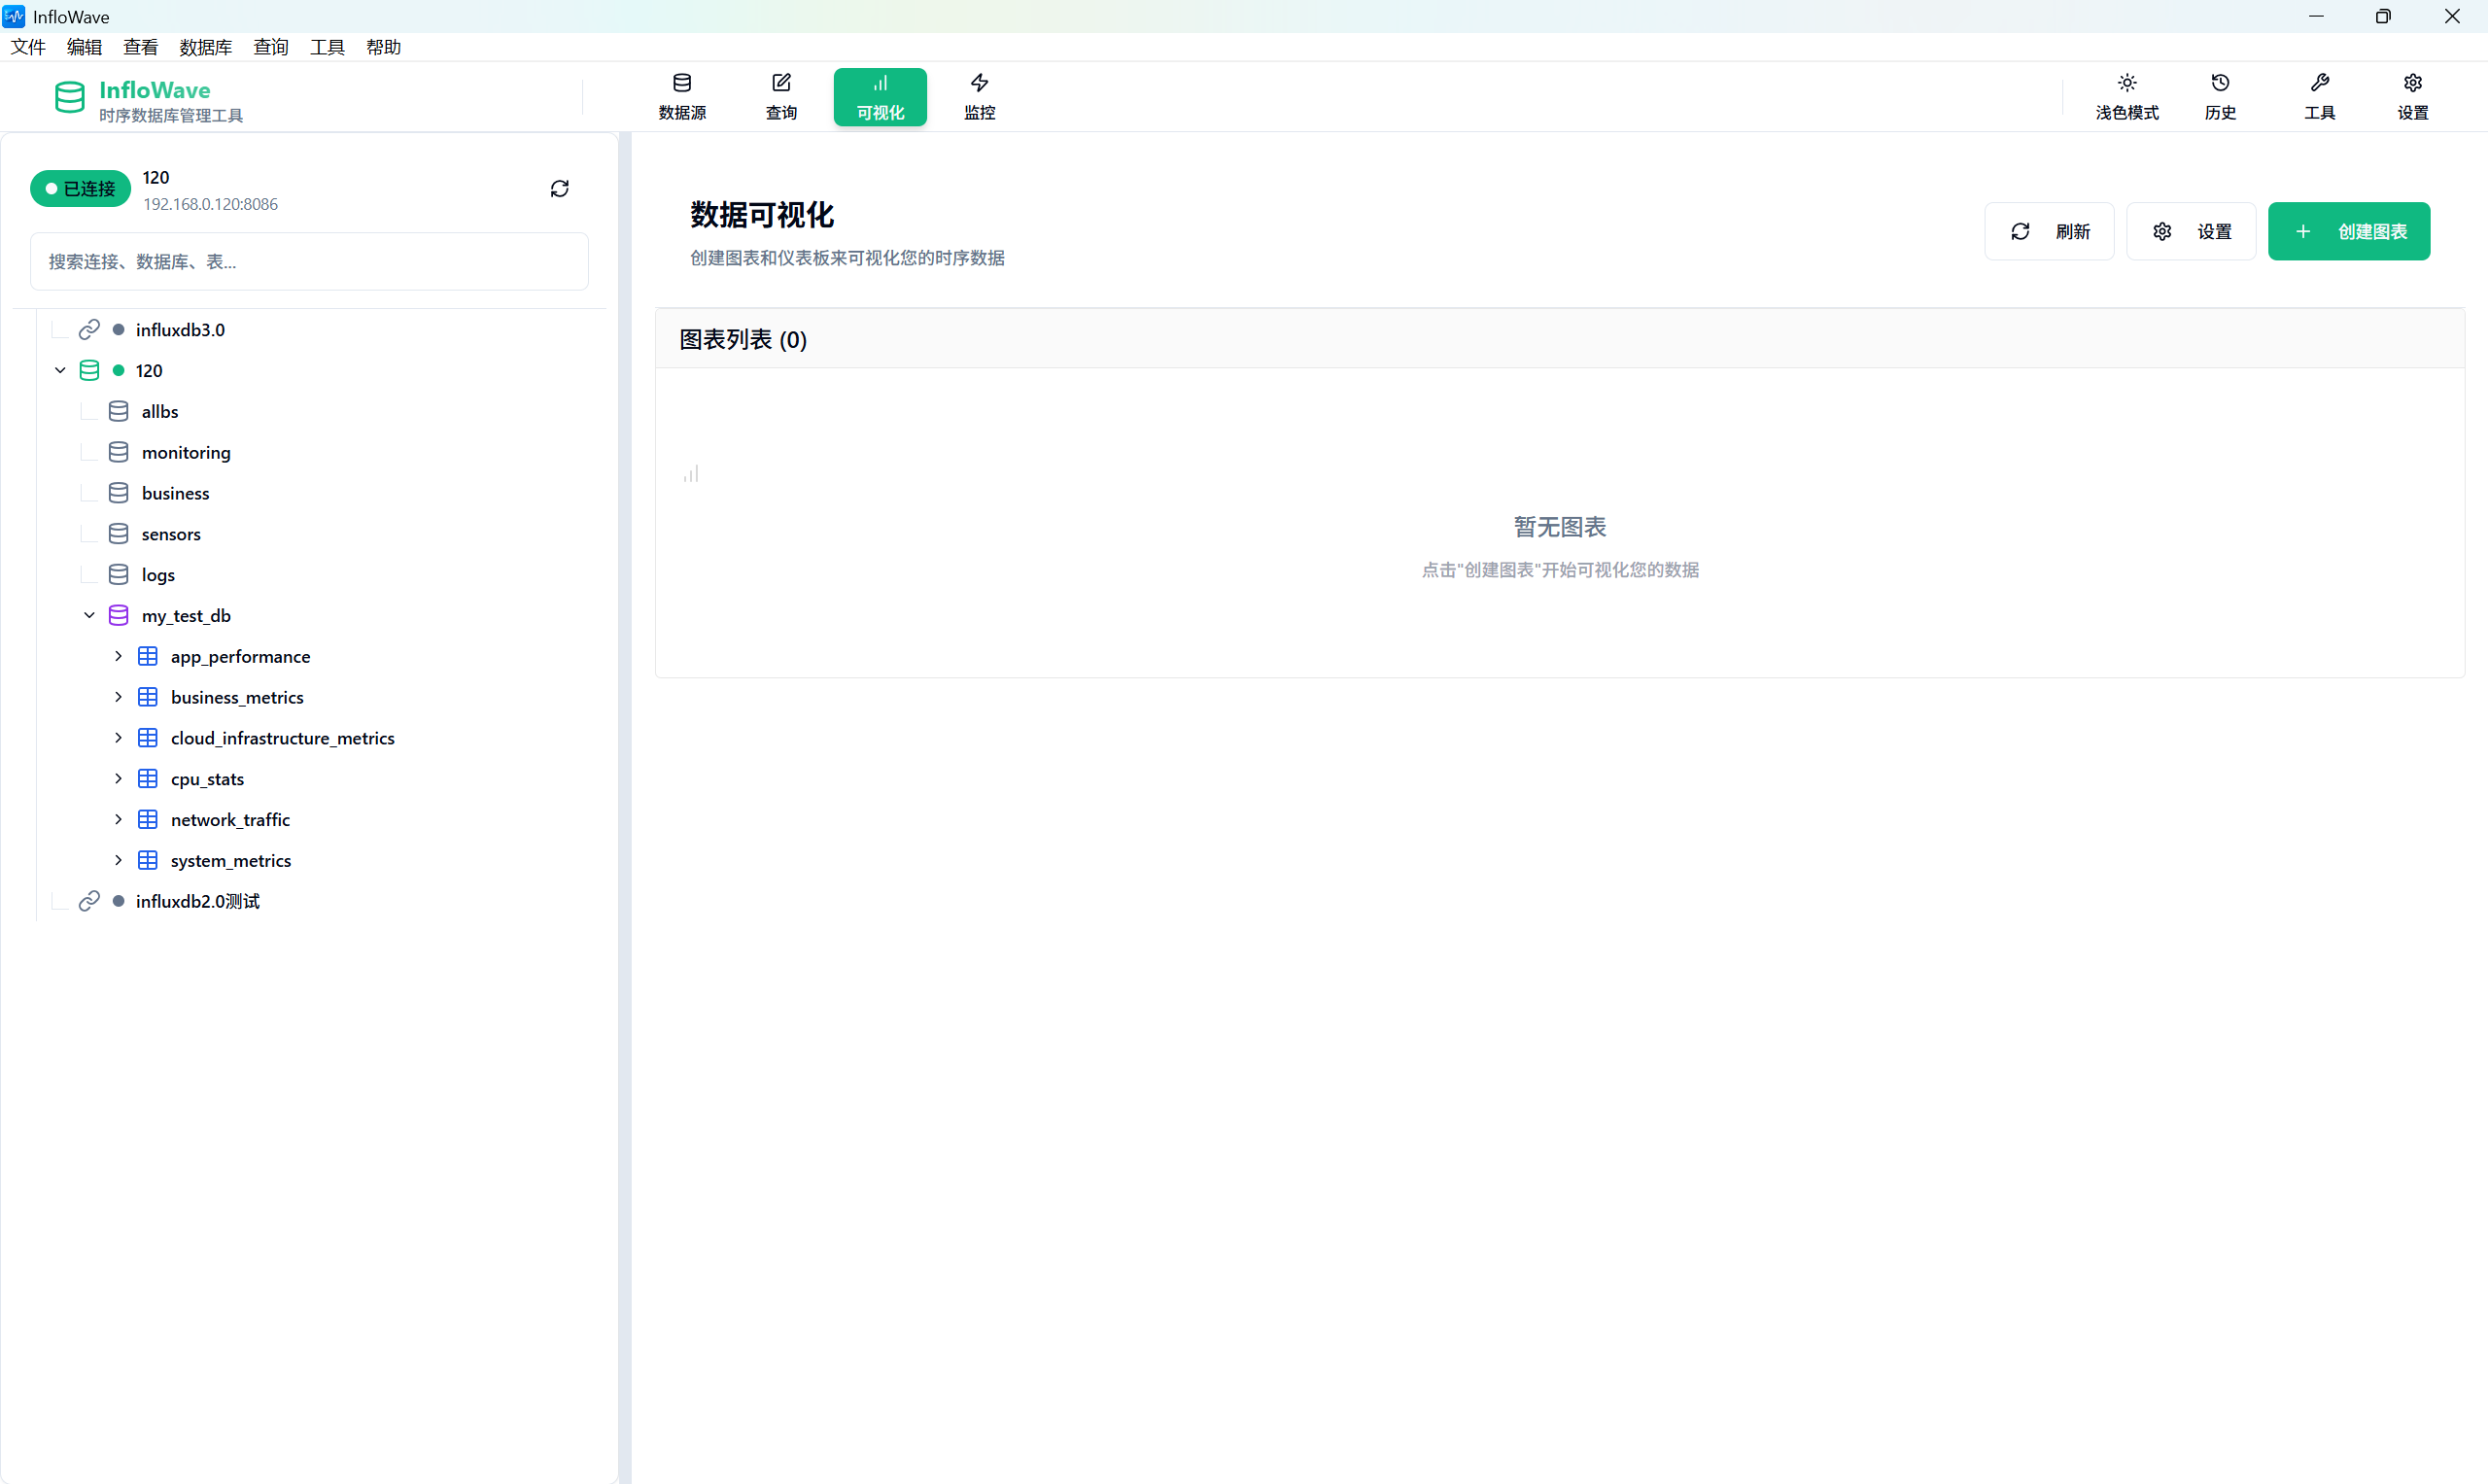Select the monitoring database
The image size is (2488, 1484).
click(x=186, y=452)
